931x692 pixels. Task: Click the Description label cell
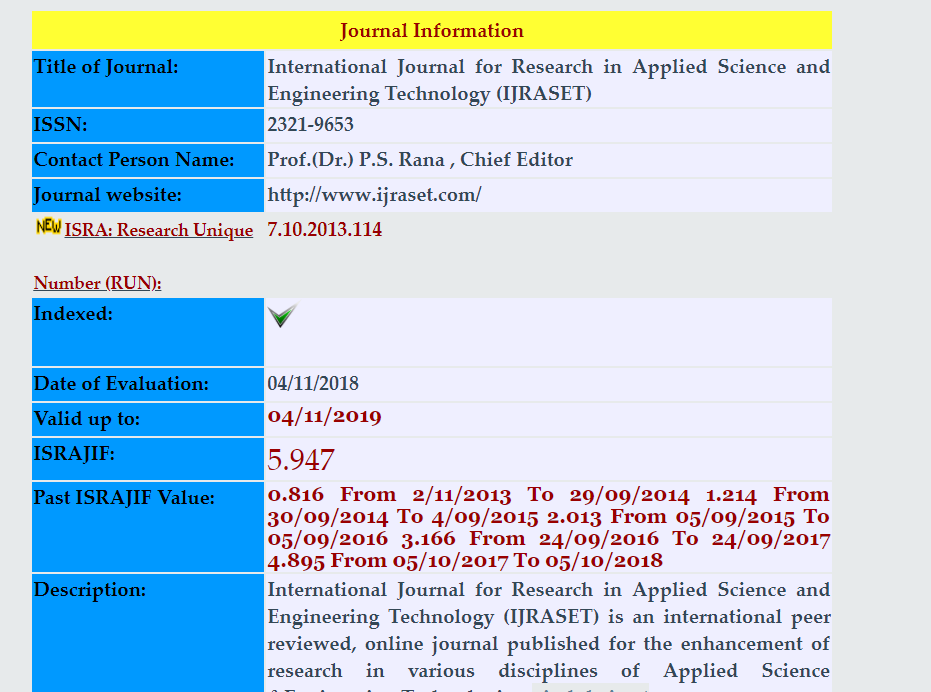click(90, 590)
